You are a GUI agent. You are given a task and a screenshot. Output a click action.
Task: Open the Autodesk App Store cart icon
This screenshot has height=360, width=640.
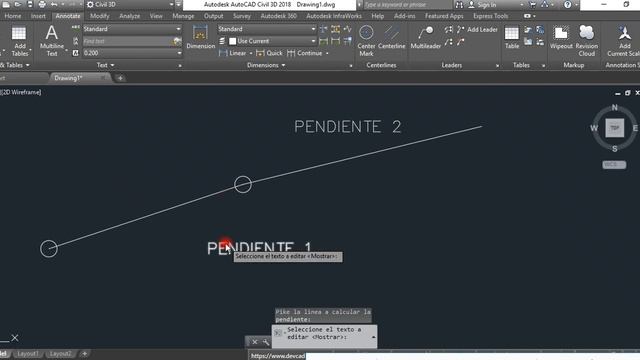tap(533, 4)
